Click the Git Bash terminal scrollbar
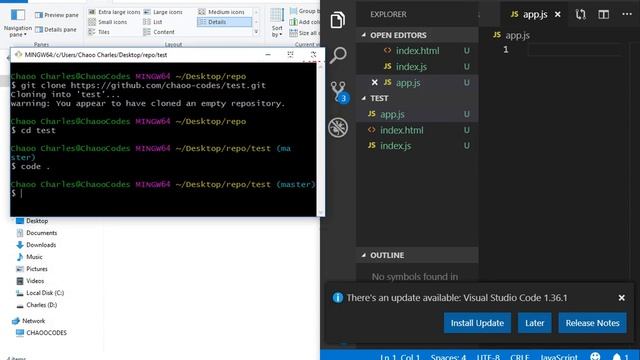This screenshot has height=360, width=640. [320, 139]
